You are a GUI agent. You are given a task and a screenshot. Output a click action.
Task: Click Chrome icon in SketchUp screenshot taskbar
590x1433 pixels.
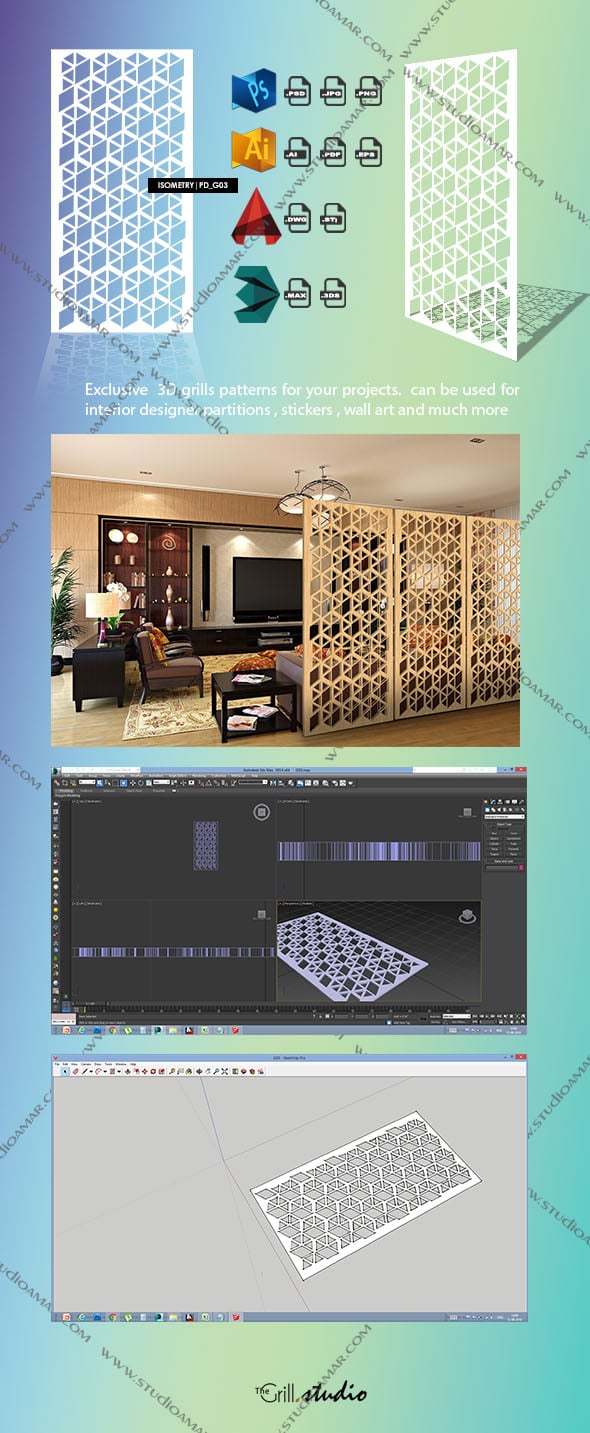tap(113, 1317)
